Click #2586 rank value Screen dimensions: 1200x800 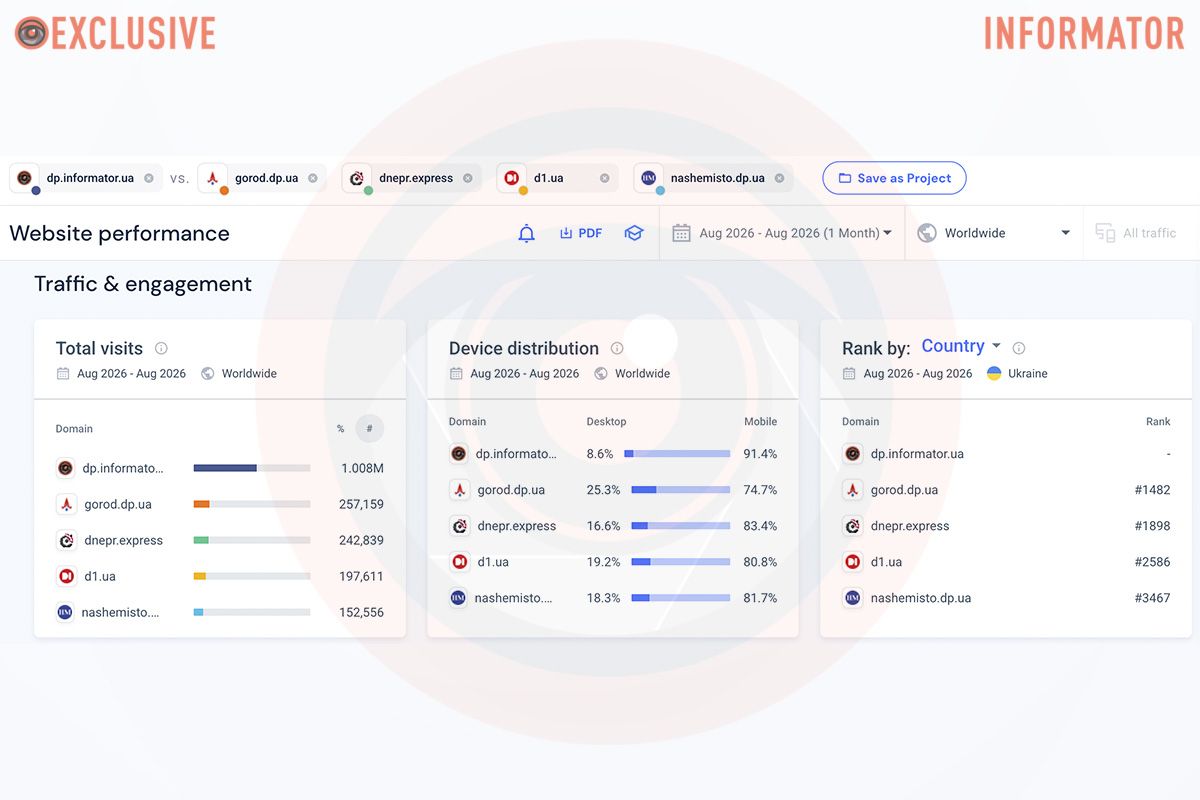pyautogui.click(x=1152, y=562)
